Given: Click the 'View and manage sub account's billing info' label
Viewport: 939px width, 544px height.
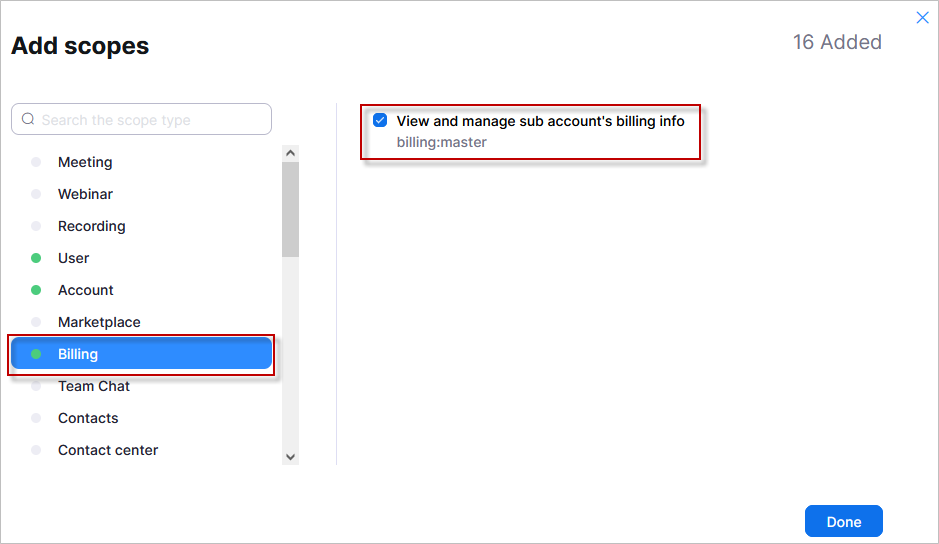Looking at the screenshot, I should pyautogui.click(x=540, y=121).
